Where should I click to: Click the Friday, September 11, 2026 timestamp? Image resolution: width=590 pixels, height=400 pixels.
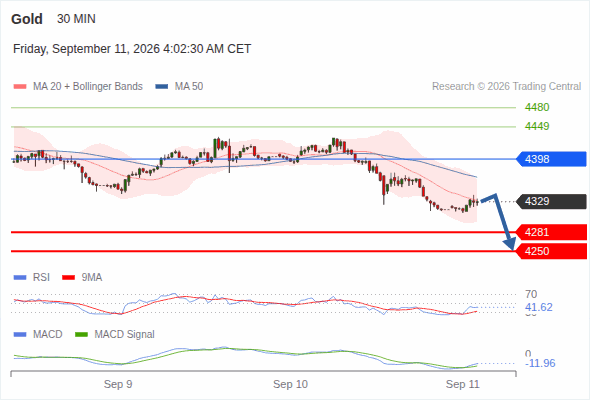[x=132, y=49]
